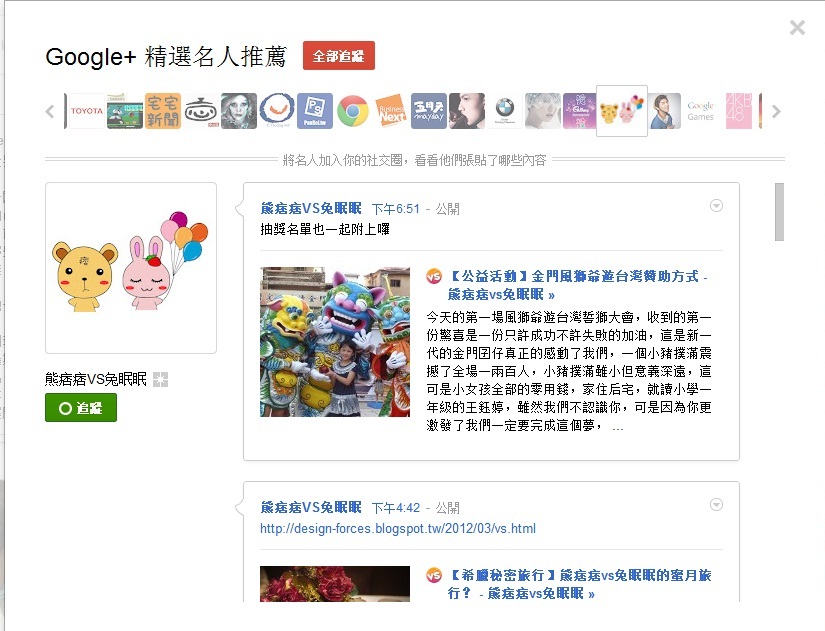Select the Chrome profile icon
Screen dimensions: 825x631
353,111
